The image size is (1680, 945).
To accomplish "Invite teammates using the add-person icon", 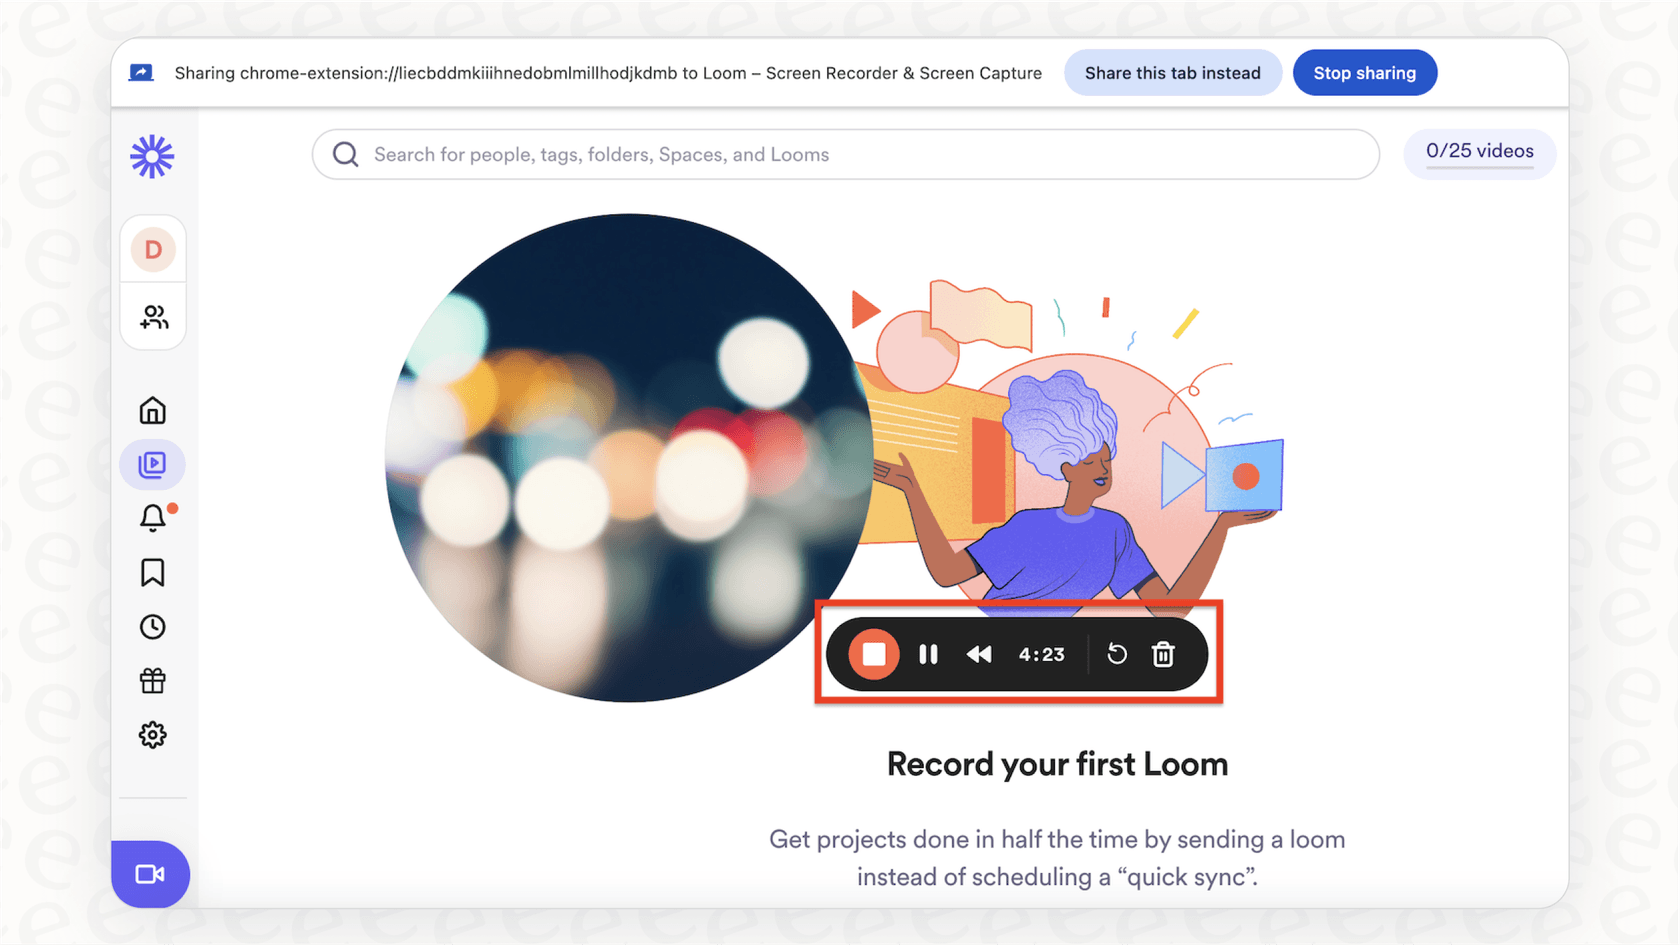I will pos(152,317).
